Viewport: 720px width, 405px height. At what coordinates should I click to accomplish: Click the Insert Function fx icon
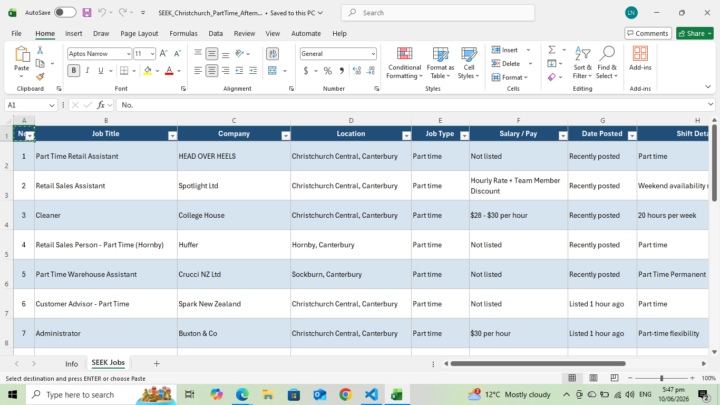pos(101,105)
